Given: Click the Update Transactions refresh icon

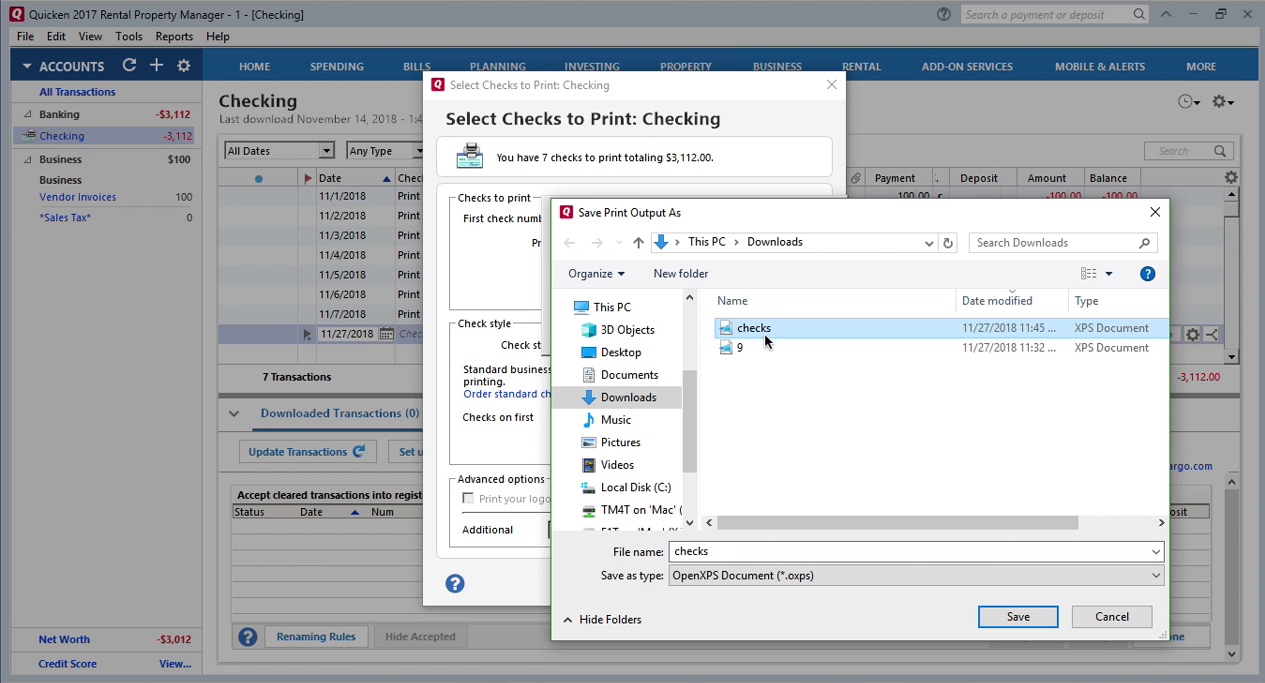Looking at the screenshot, I should (x=359, y=452).
